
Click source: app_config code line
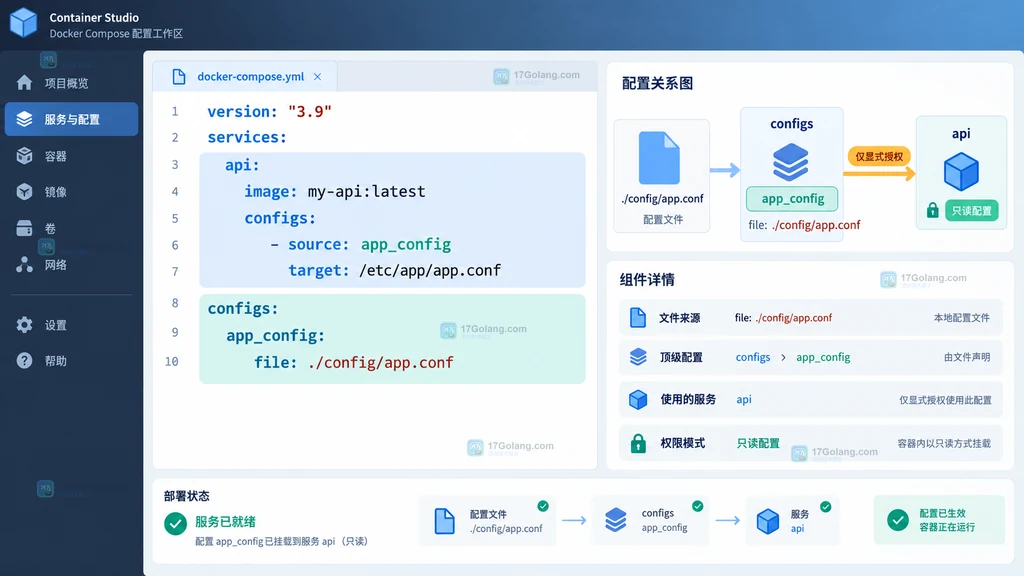[x=360, y=244]
